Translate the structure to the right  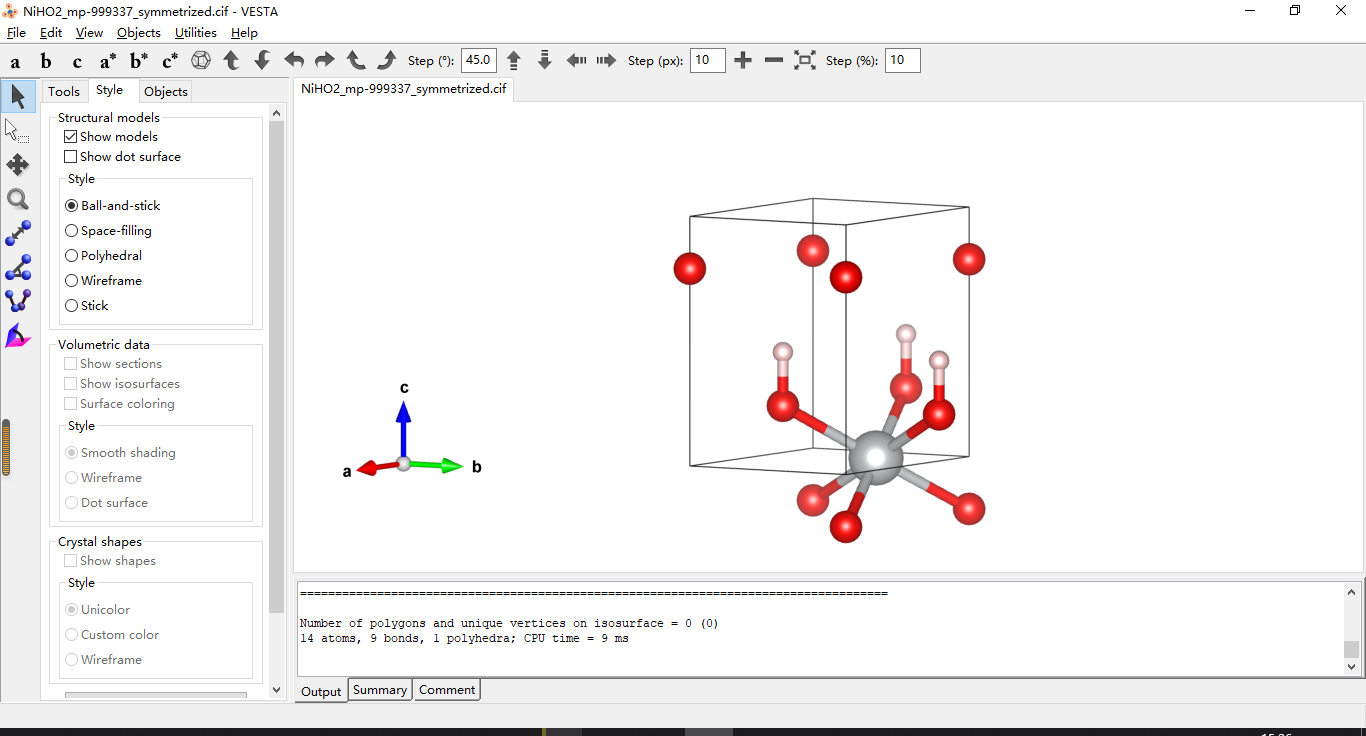(x=606, y=61)
